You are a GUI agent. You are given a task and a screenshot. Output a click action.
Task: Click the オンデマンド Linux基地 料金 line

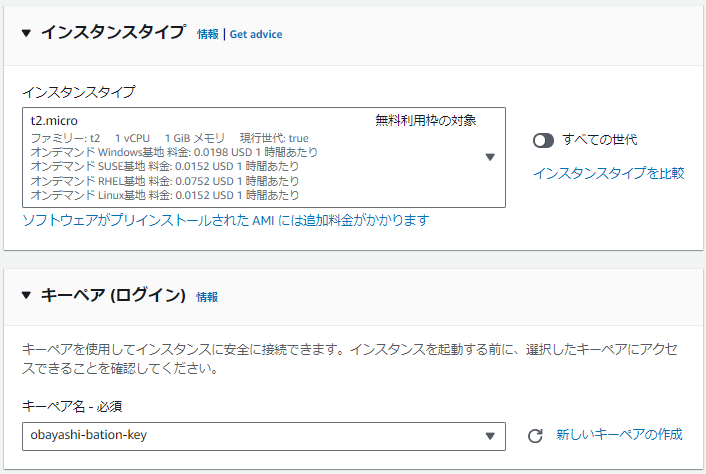pos(165,195)
